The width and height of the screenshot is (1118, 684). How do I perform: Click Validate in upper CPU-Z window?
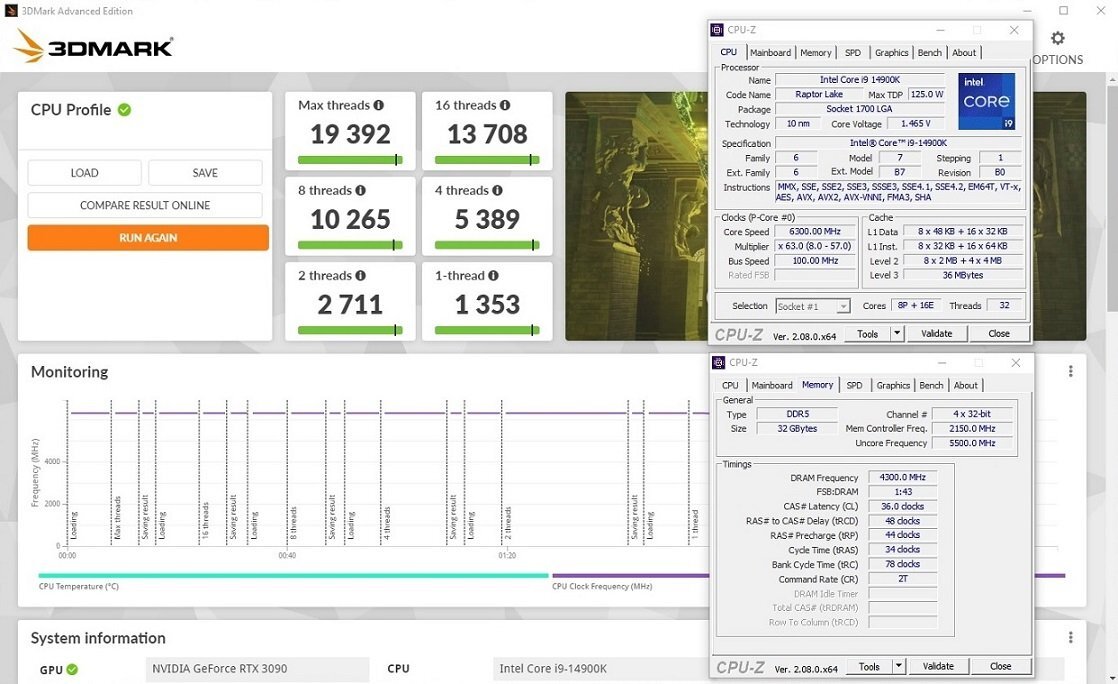(936, 333)
